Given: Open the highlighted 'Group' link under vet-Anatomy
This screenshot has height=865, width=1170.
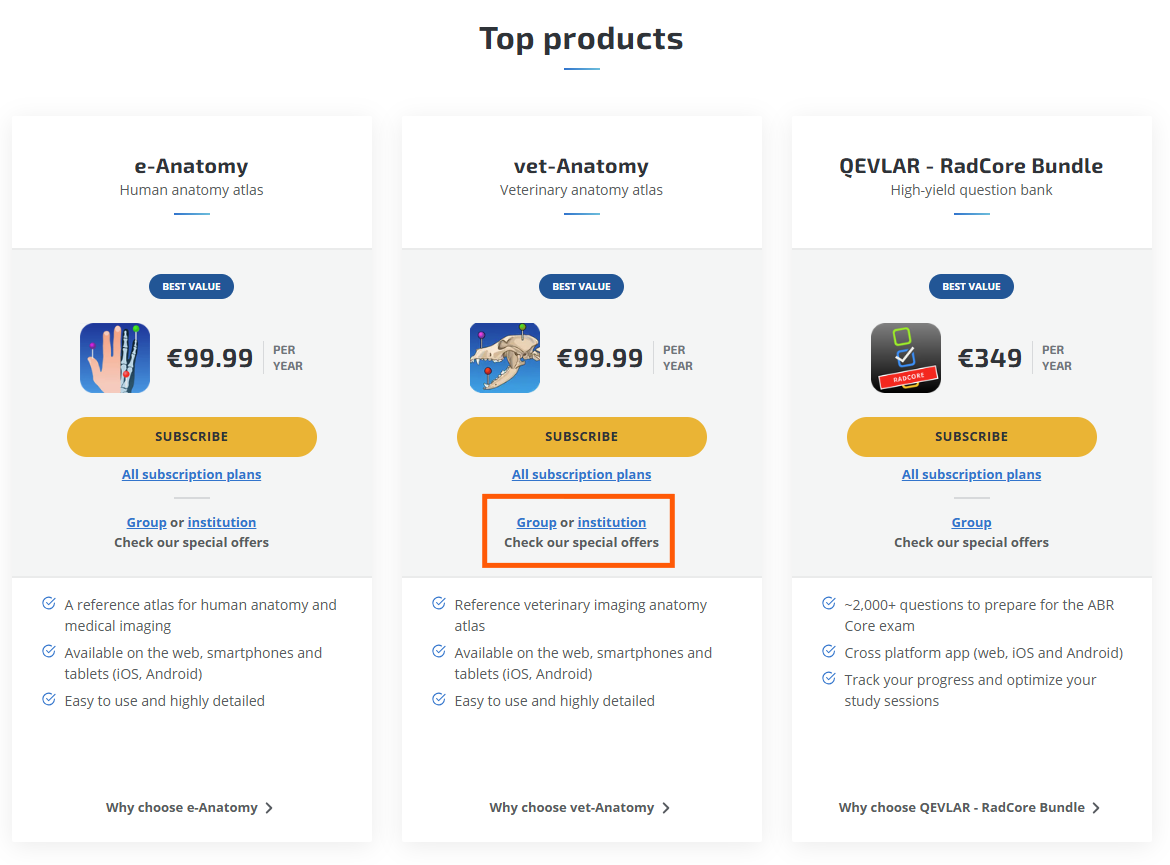Looking at the screenshot, I should coord(537,521).
